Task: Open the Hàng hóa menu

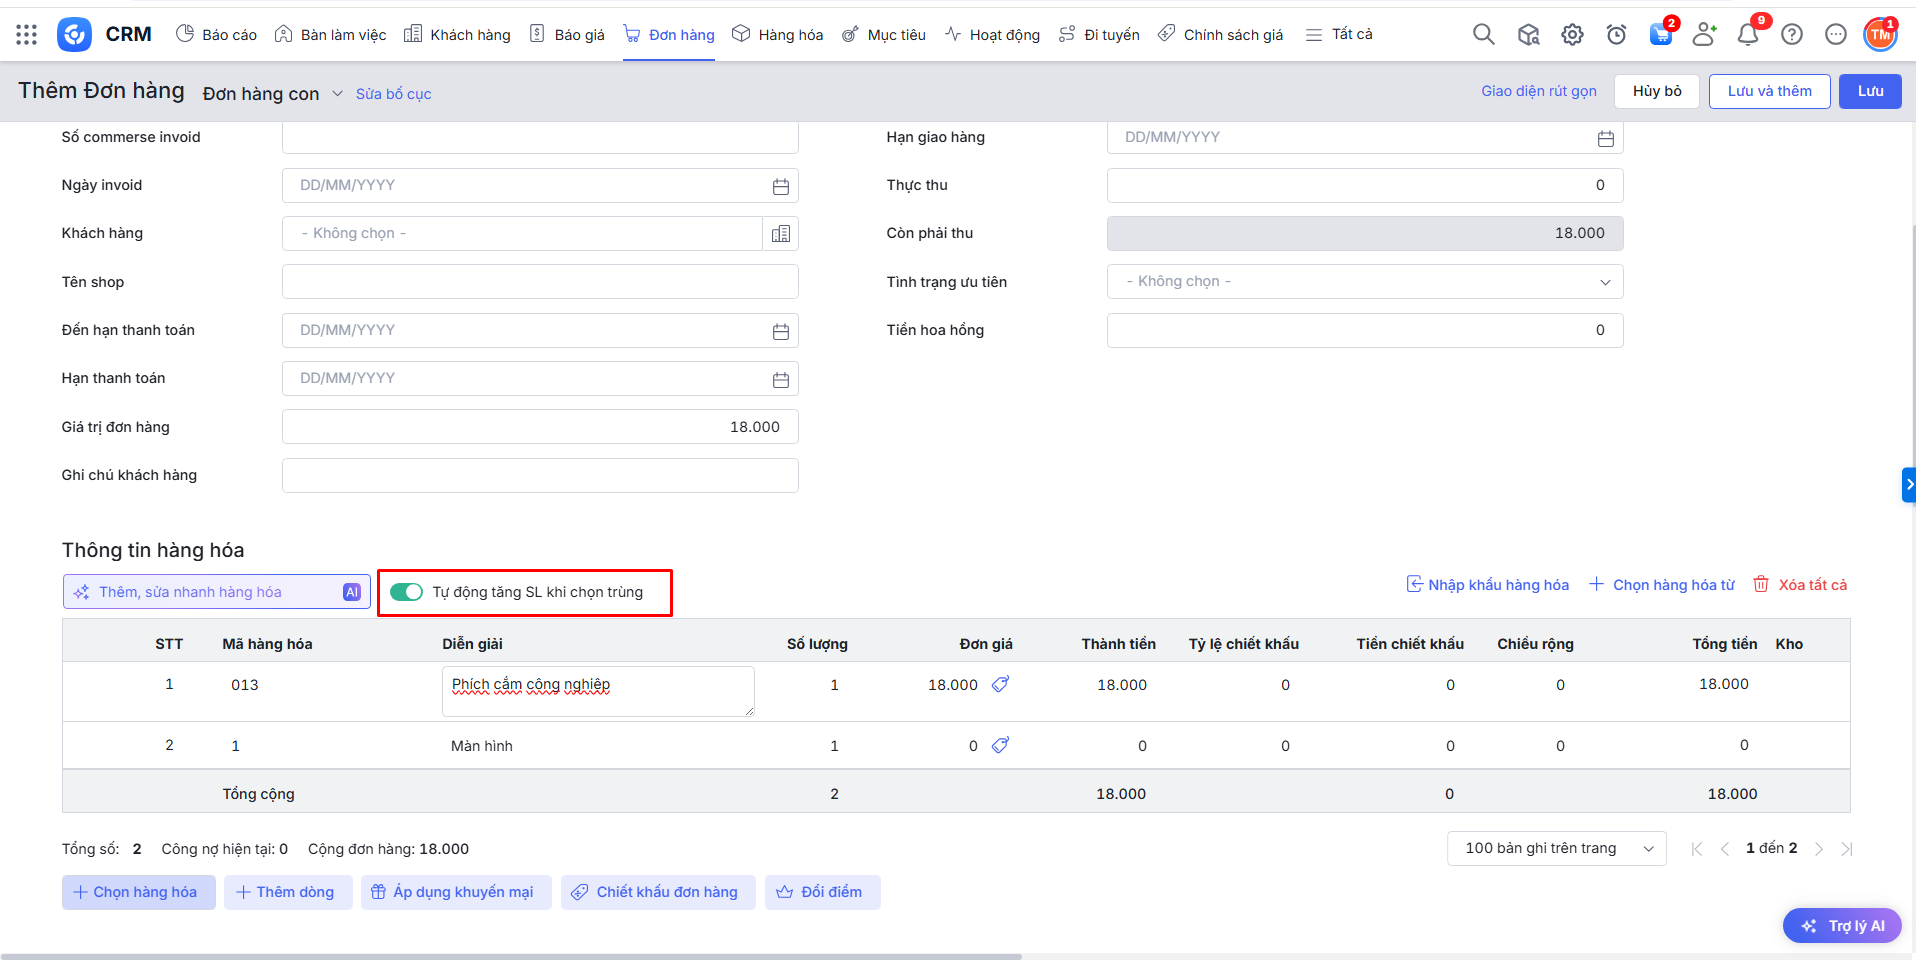Action: pyautogui.click(x=777, y=35)
